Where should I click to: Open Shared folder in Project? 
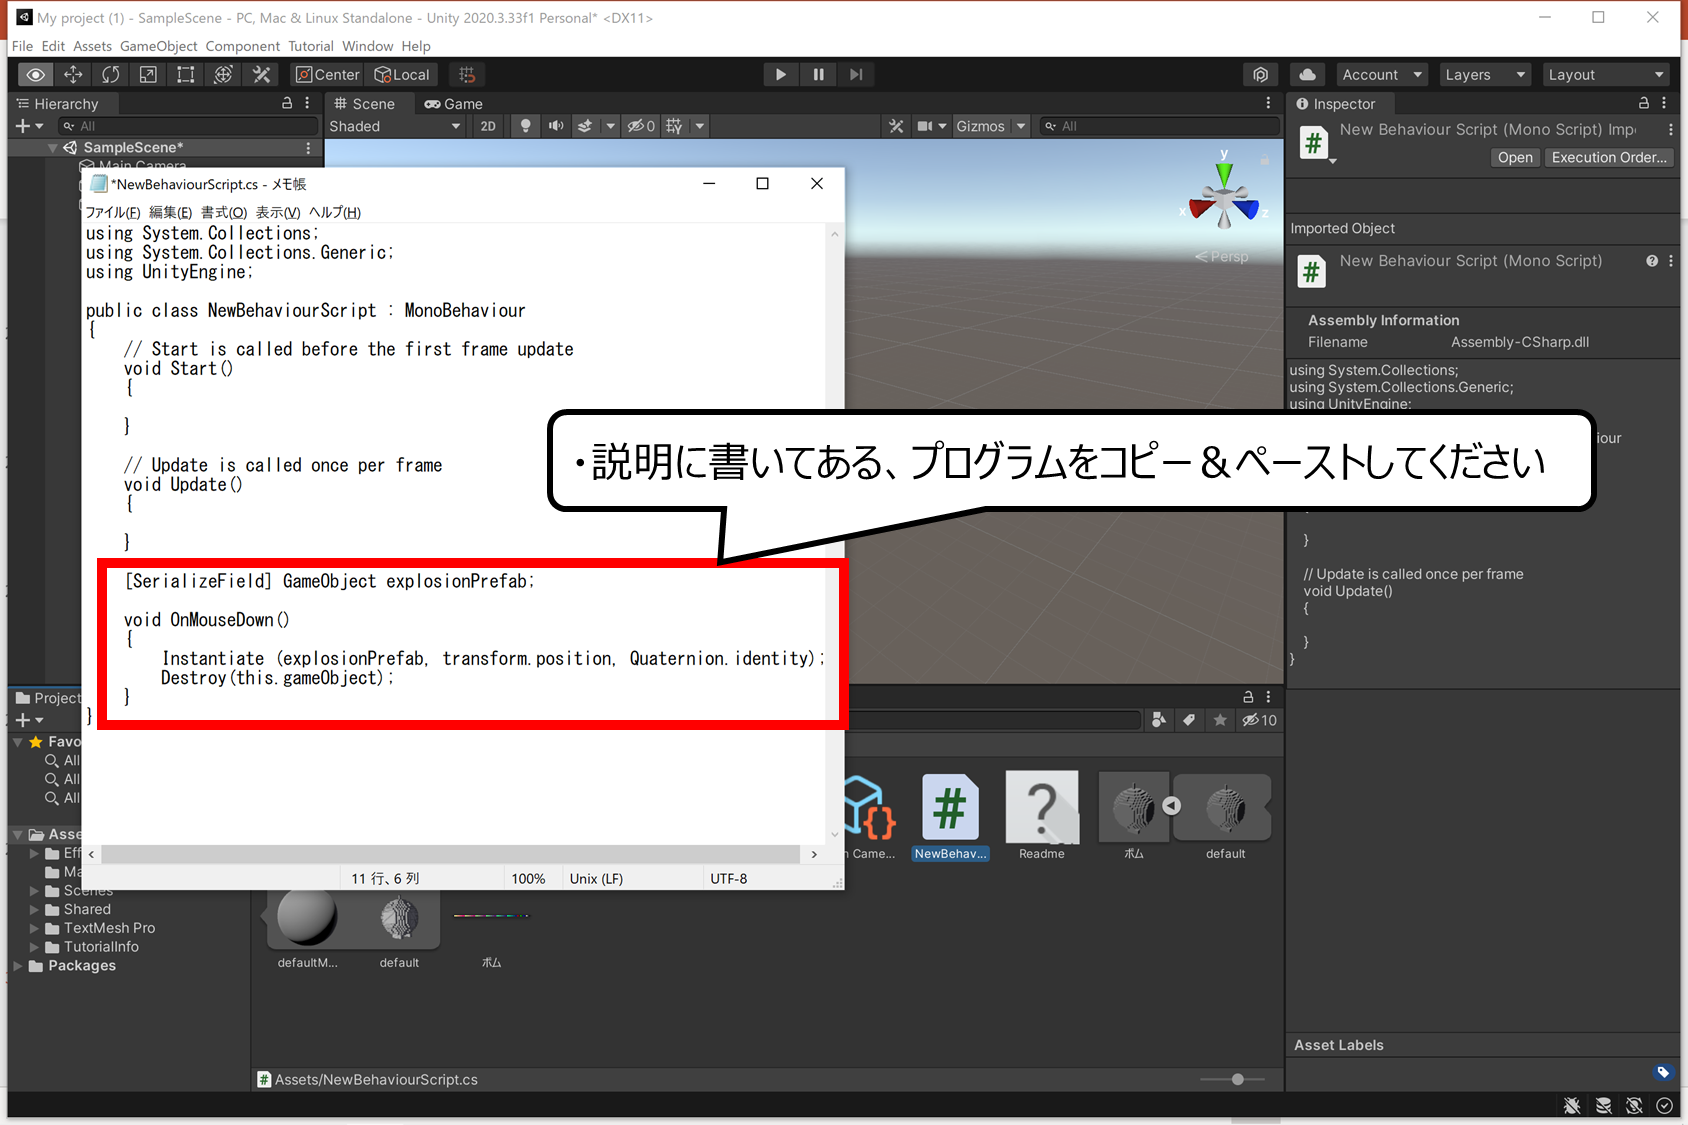click(x=87, y=909)
